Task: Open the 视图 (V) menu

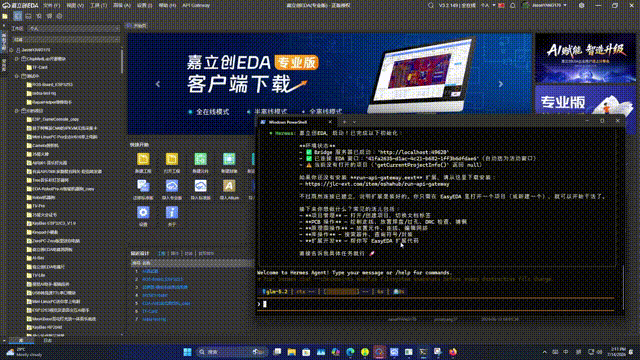Action: click(x=75, y=5)
